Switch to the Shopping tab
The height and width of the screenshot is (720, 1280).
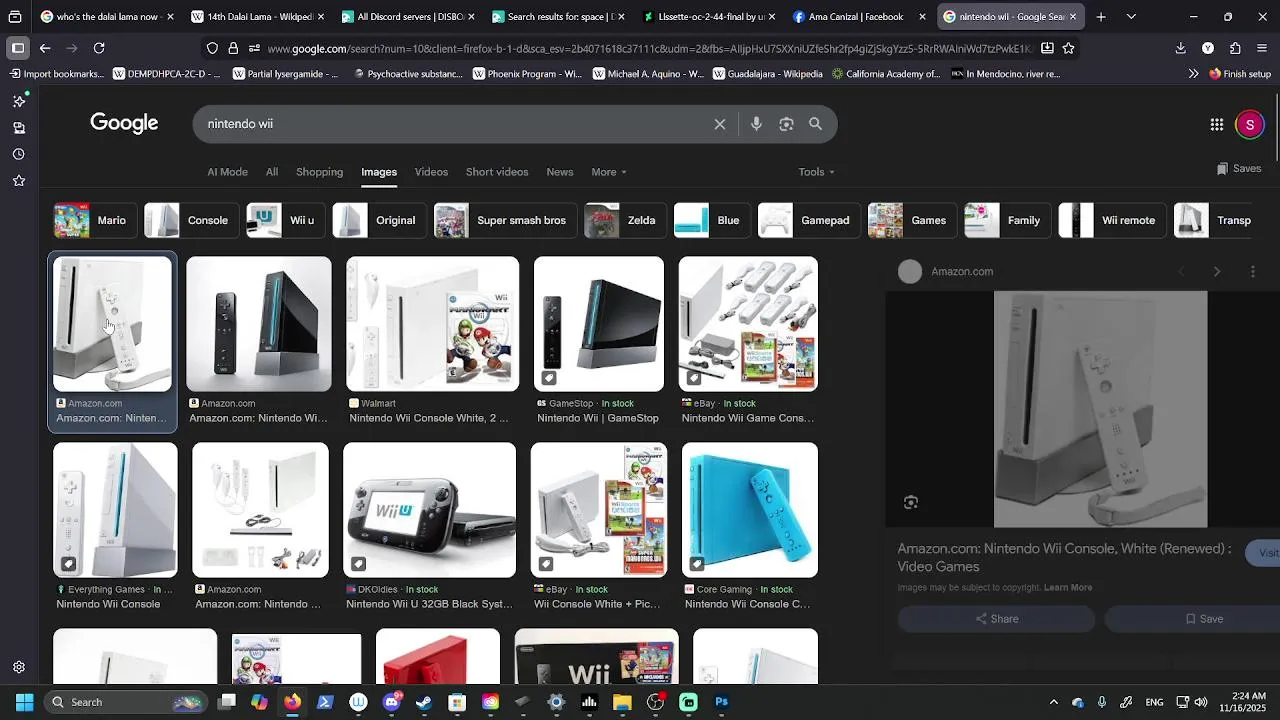(x=319, y=172)
